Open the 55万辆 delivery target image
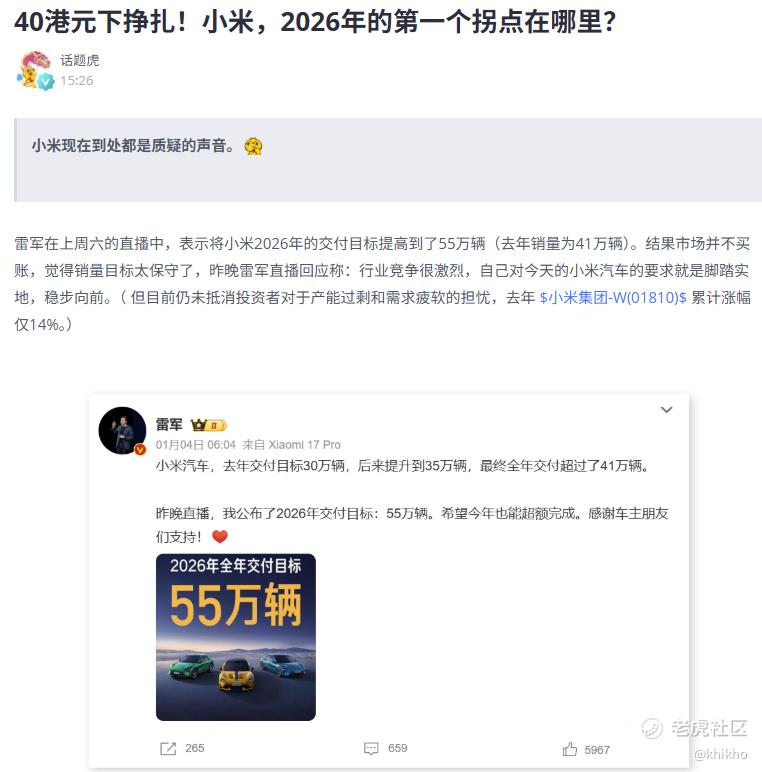 (236, 637)
